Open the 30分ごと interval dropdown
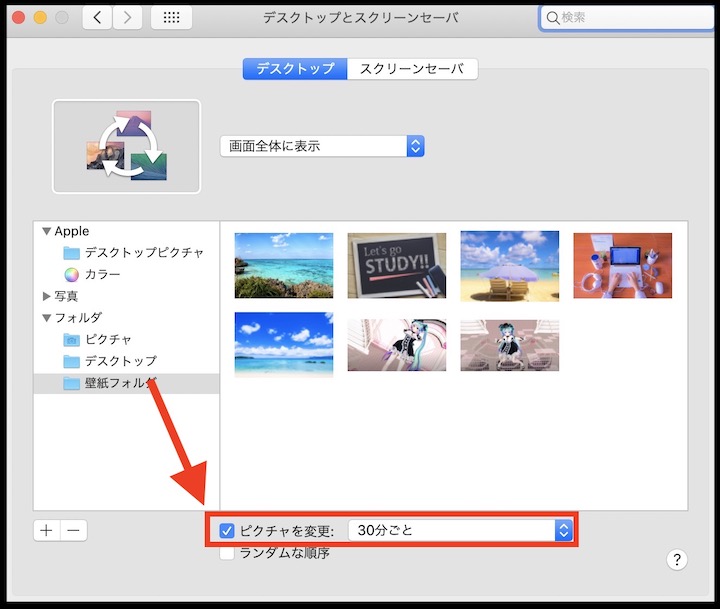Image resolution: width=720 pixels, height=609 pixels. pos(460,530)
